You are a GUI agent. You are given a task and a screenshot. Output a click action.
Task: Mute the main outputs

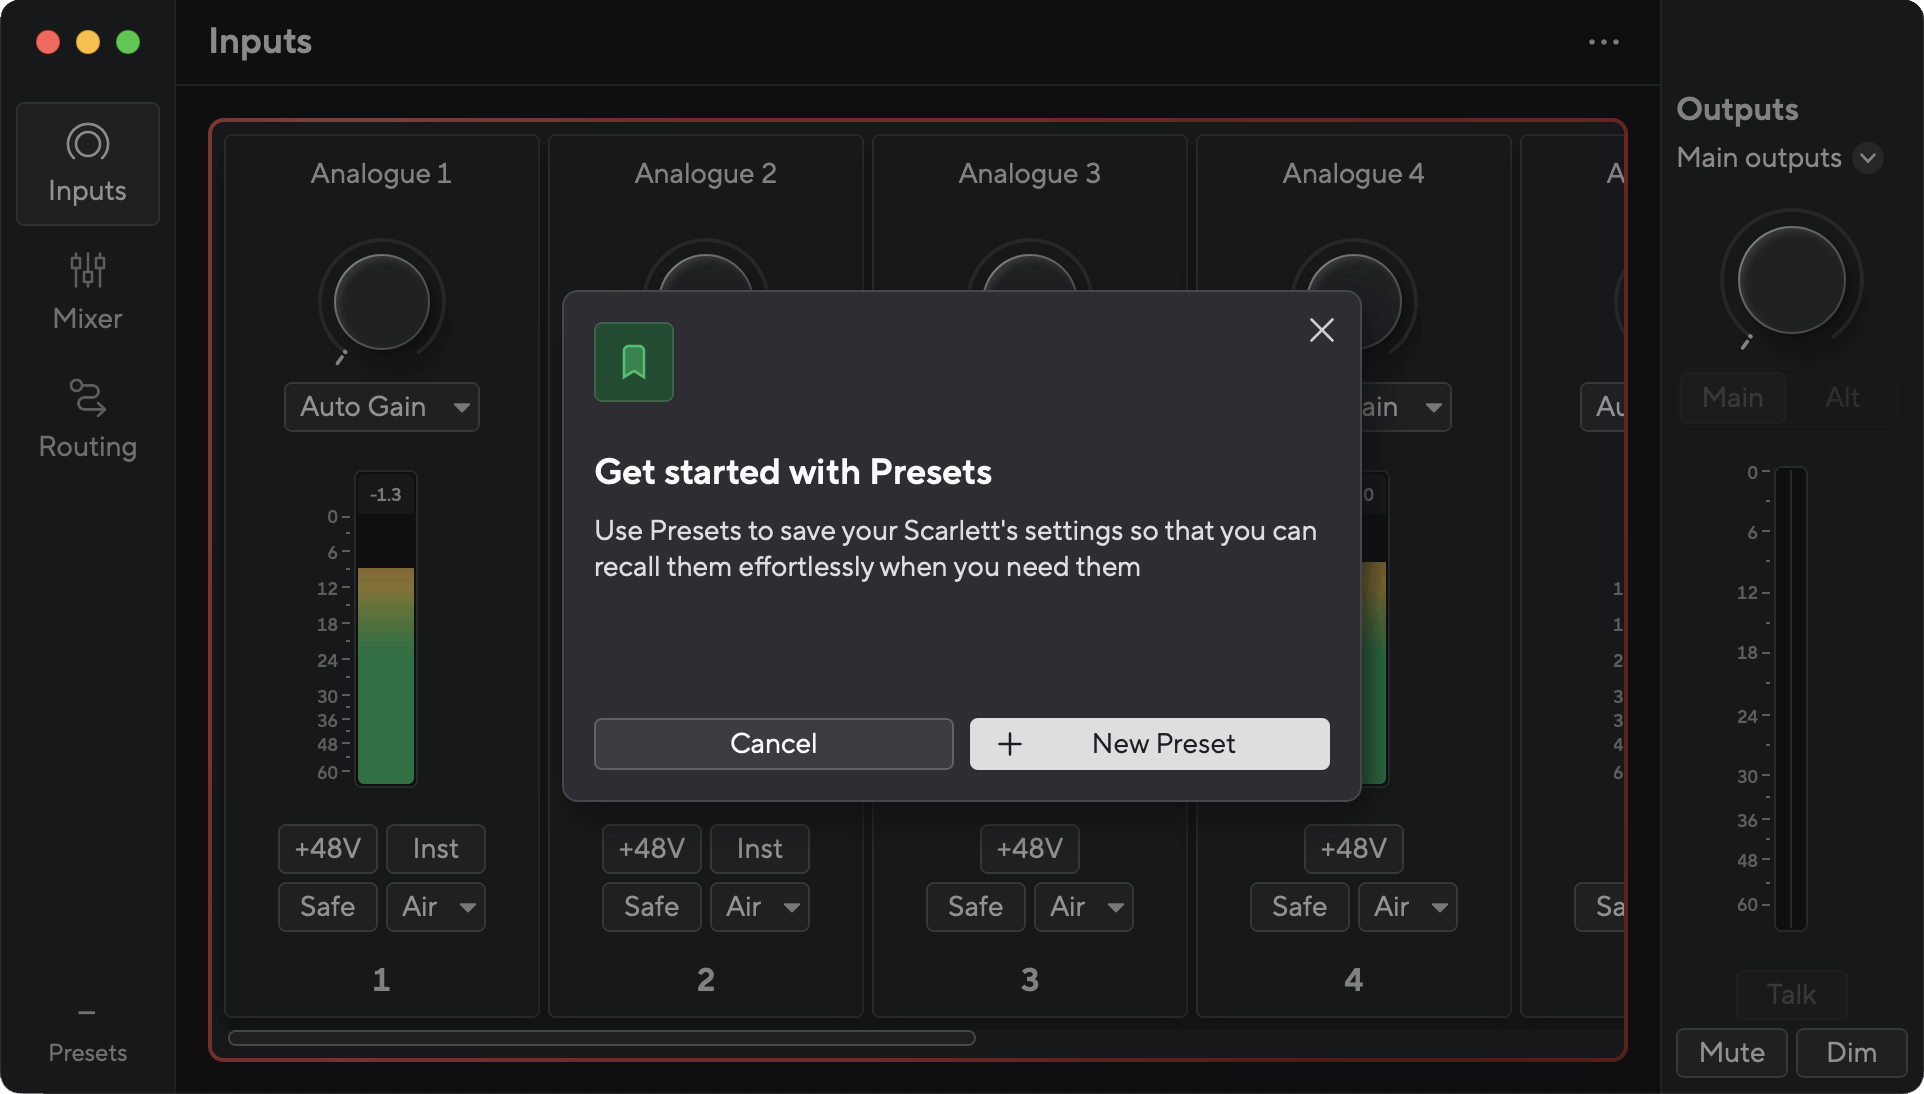[x=1731, y=1052]
